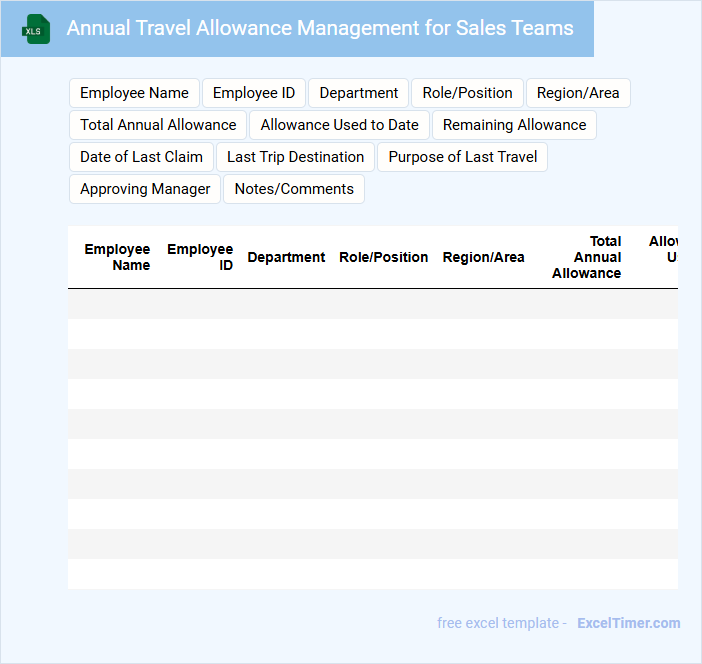Viewport: 702px width, 664px height.
Task: Click the first empty table row
Action: pyautogui.click(x=372, y=304)
